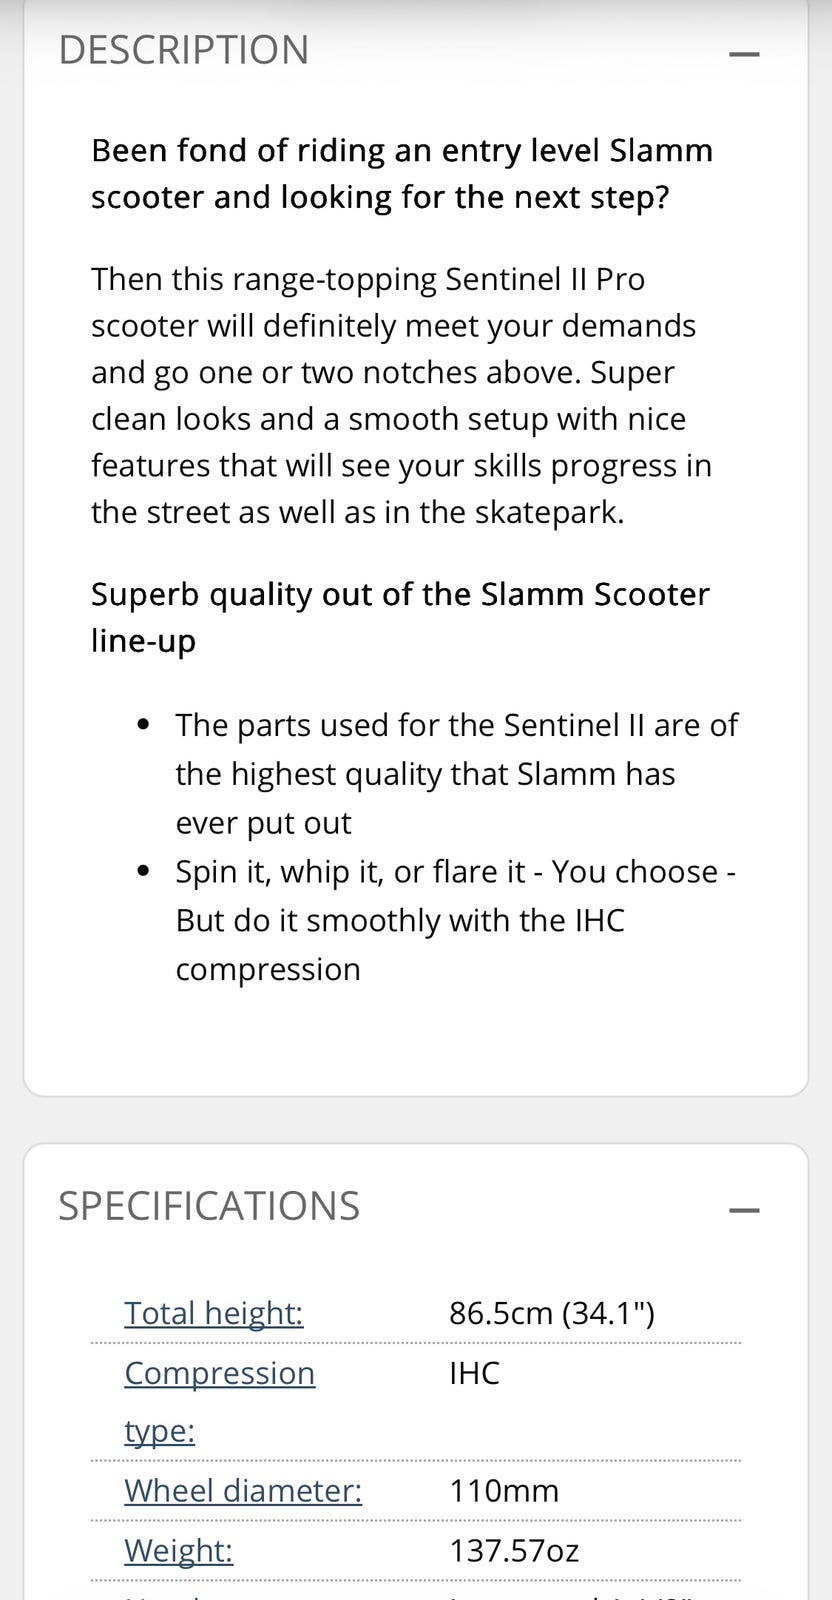Click the "Superb quality" subheading

400,617
